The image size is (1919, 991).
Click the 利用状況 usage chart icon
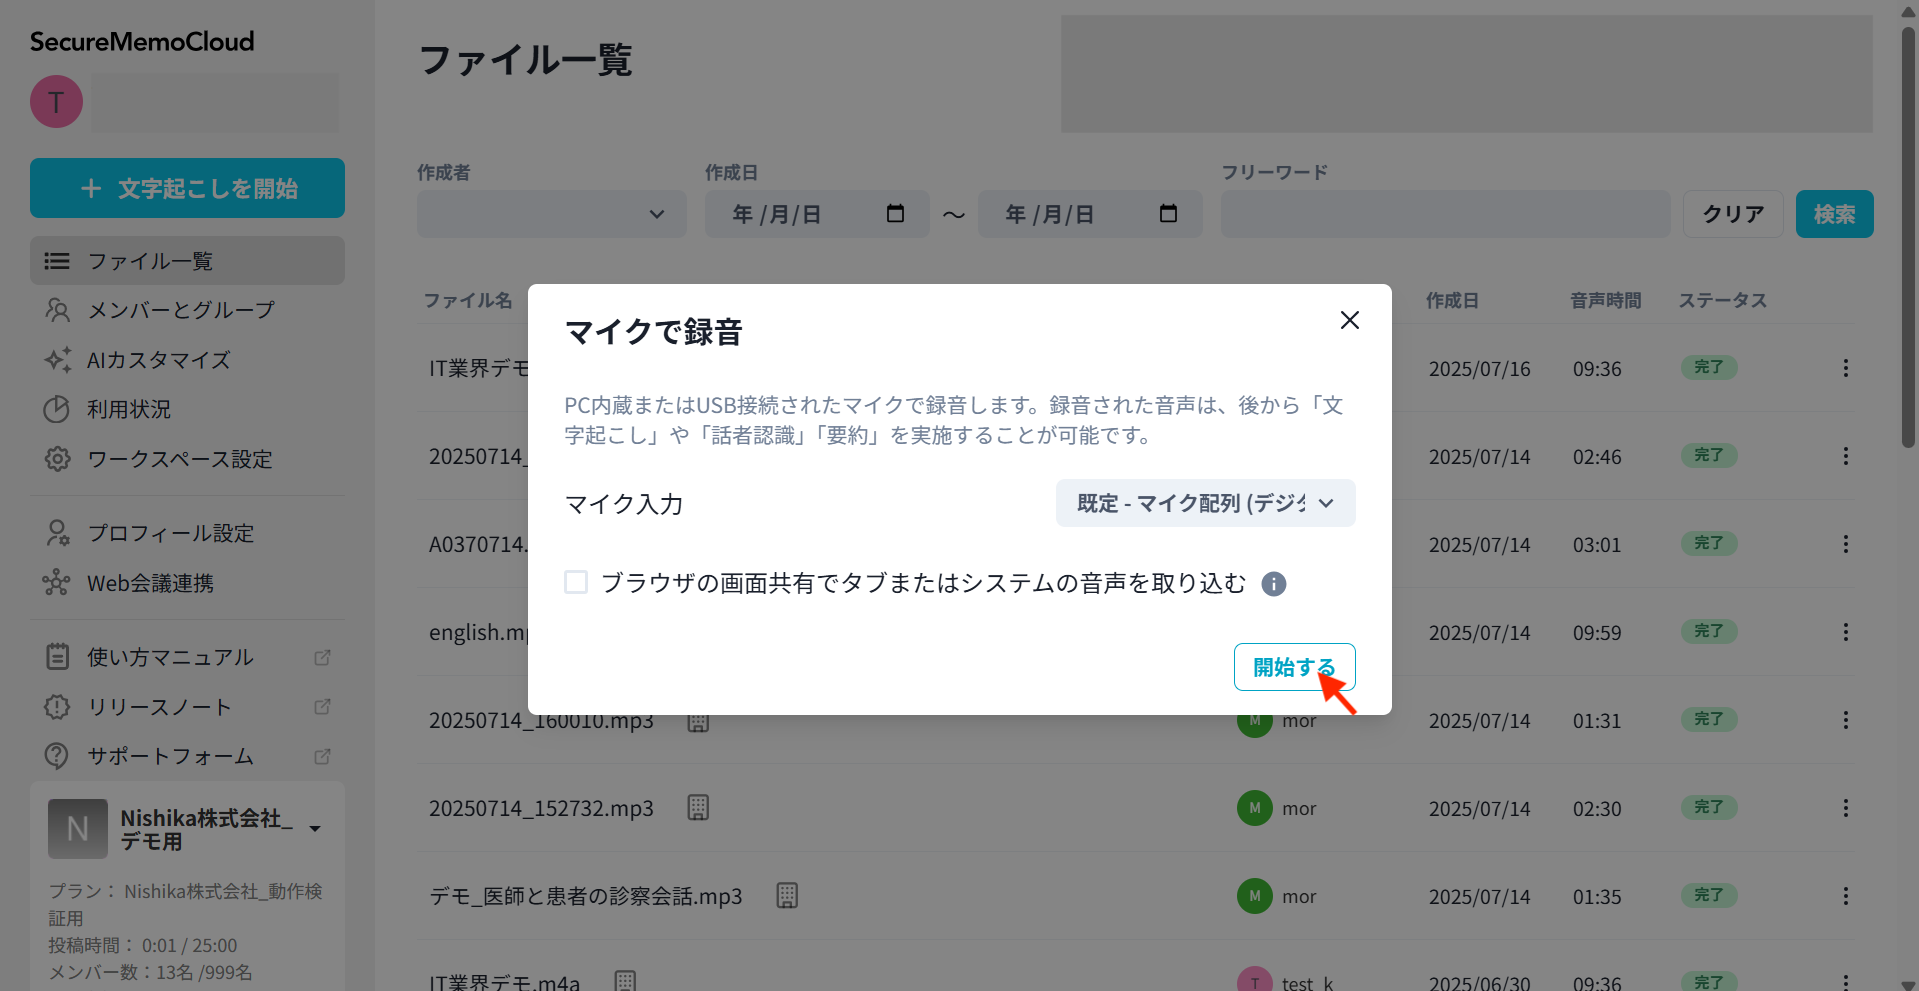pos(57,409)
